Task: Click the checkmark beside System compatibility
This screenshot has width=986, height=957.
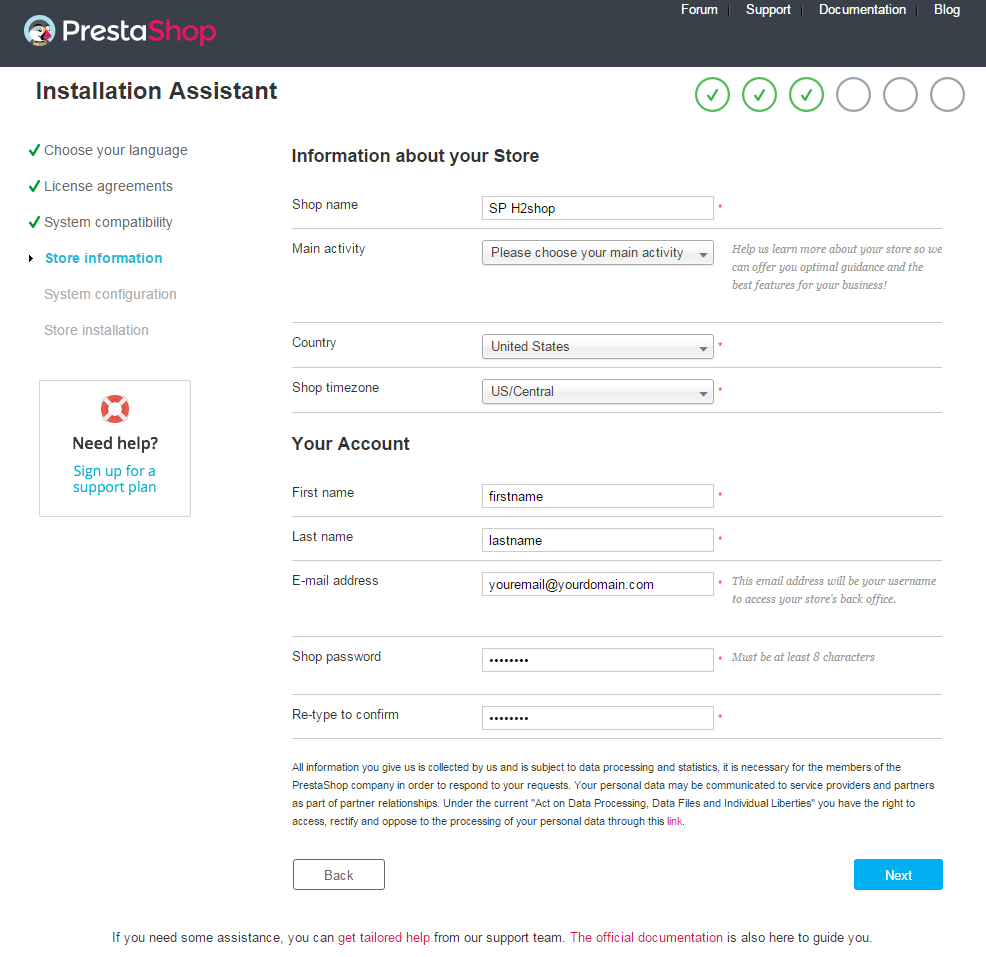Action: pyautogui.click(x=34, y=222)
